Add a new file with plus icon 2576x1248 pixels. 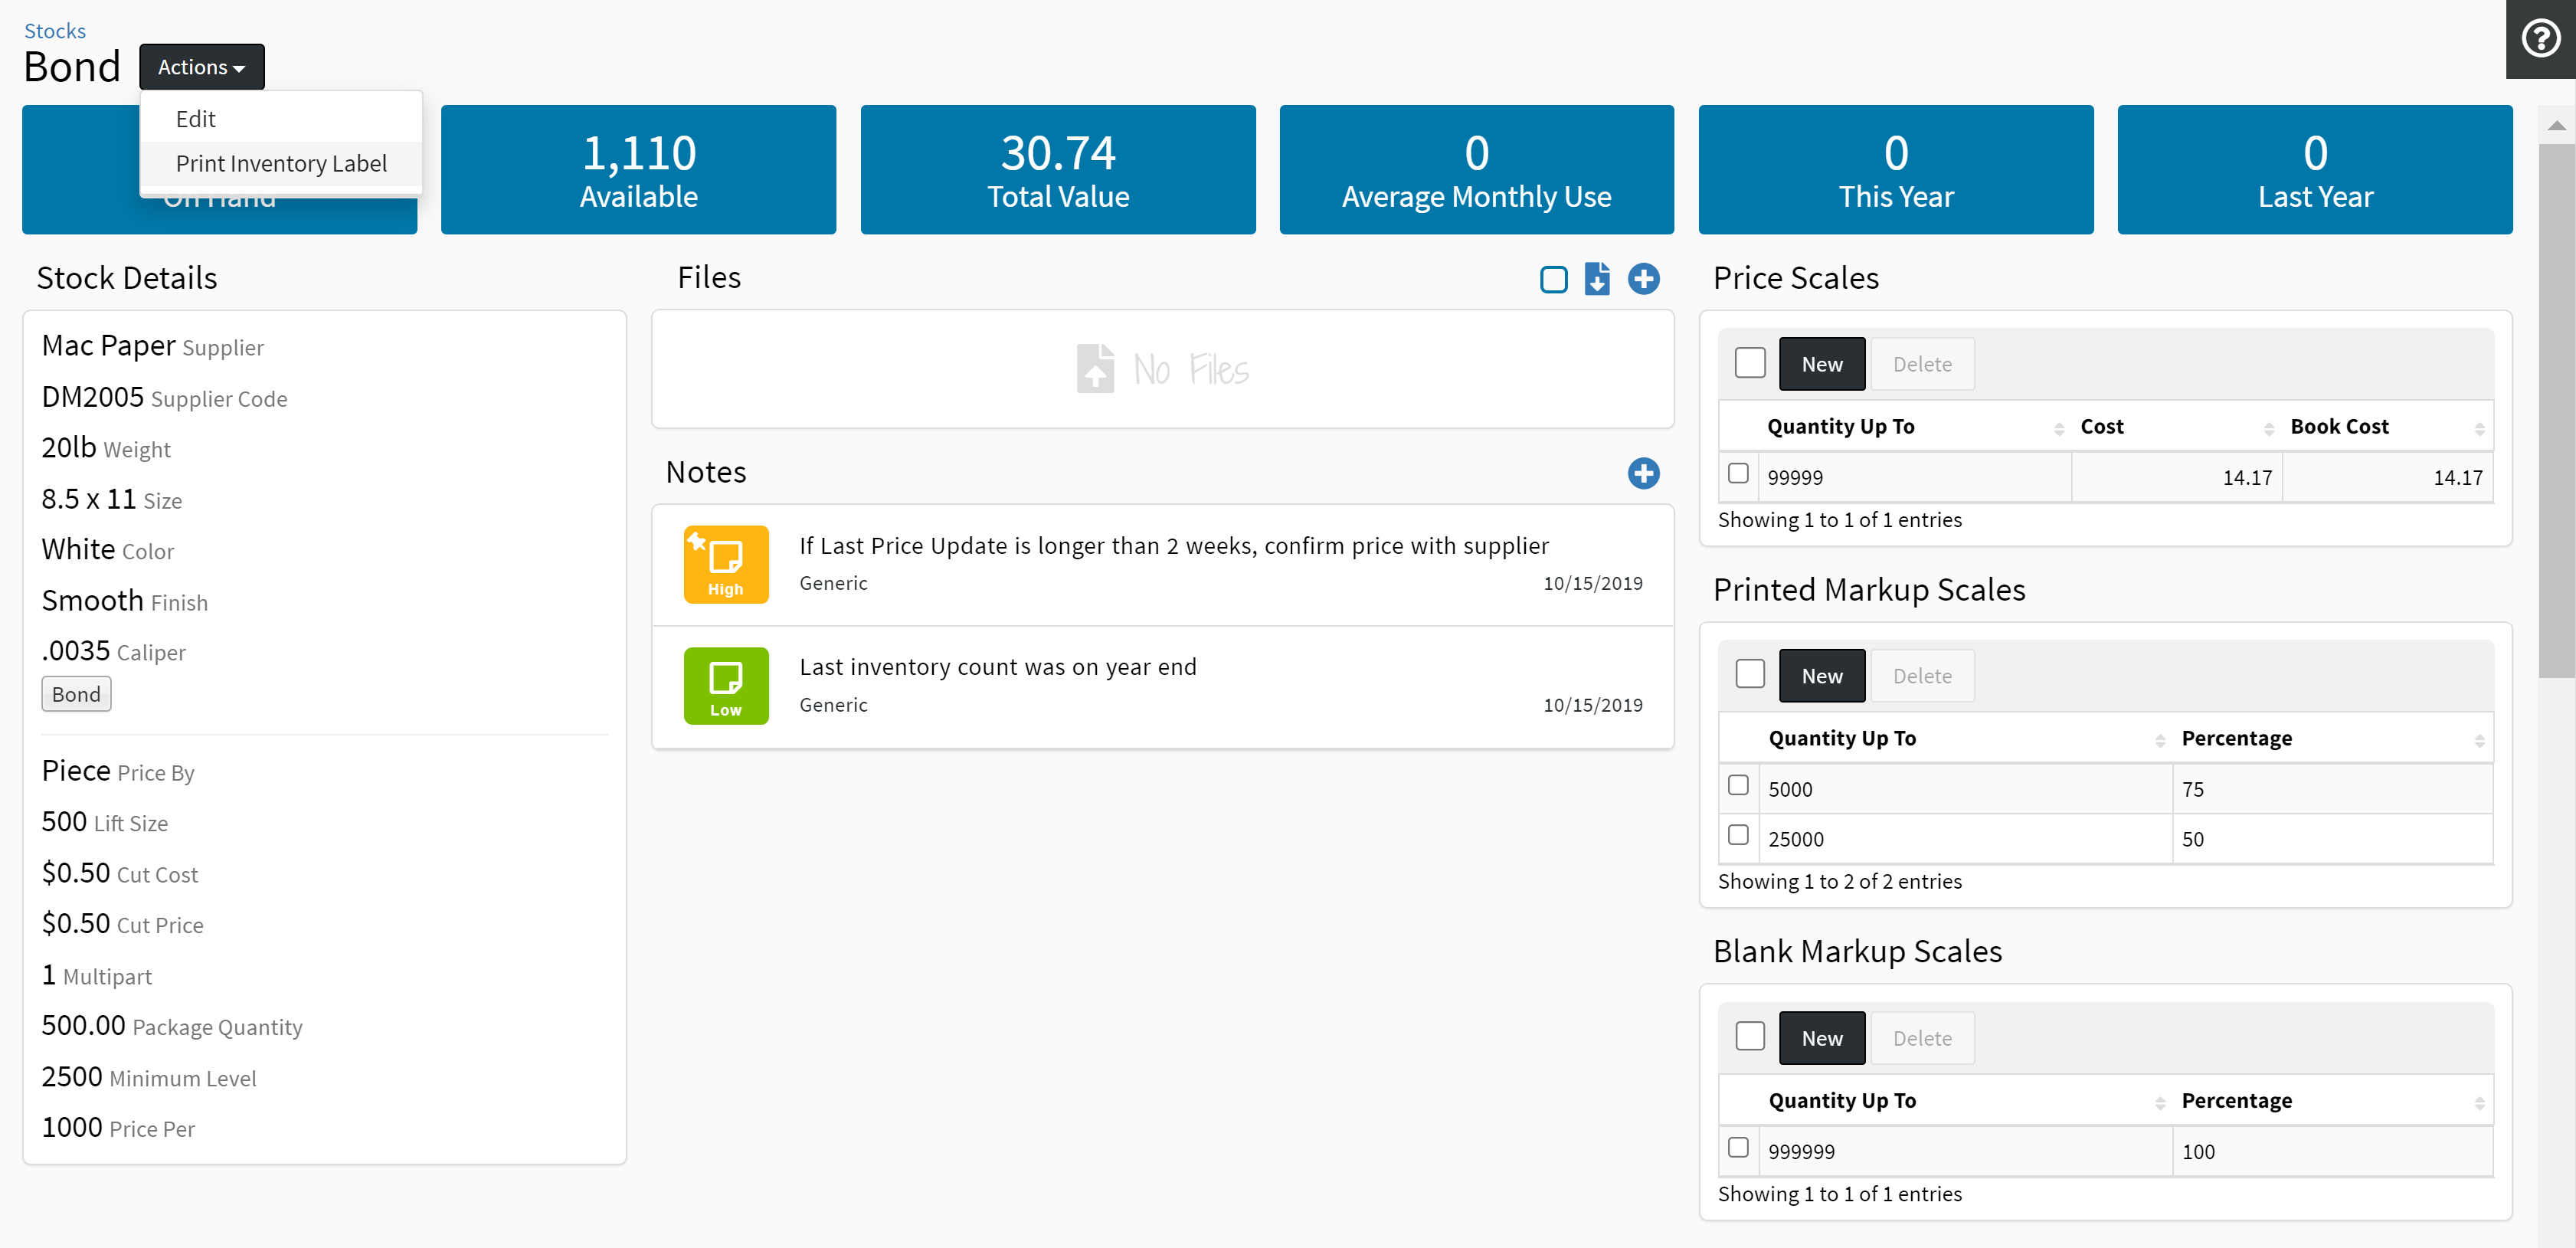pos(1643,279)
